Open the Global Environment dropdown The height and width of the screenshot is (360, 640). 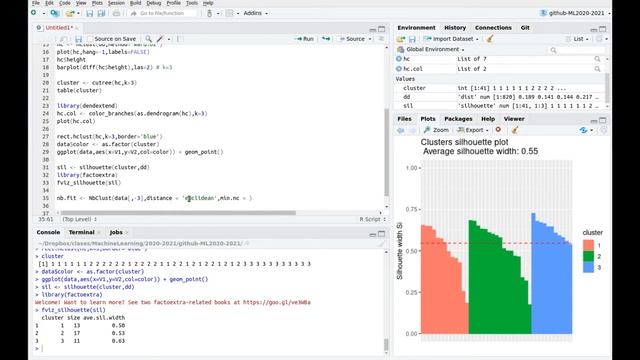click(431, 49)
